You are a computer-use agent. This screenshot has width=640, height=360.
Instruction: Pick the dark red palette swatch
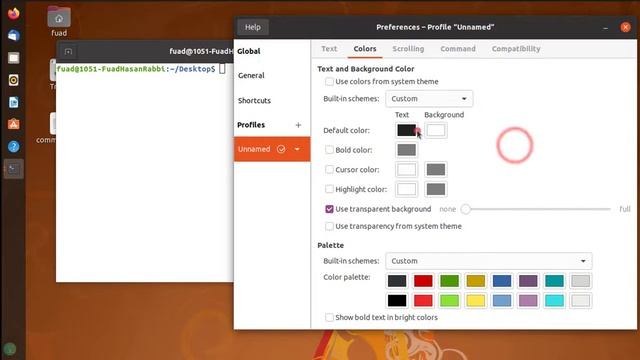pos(423,281)
